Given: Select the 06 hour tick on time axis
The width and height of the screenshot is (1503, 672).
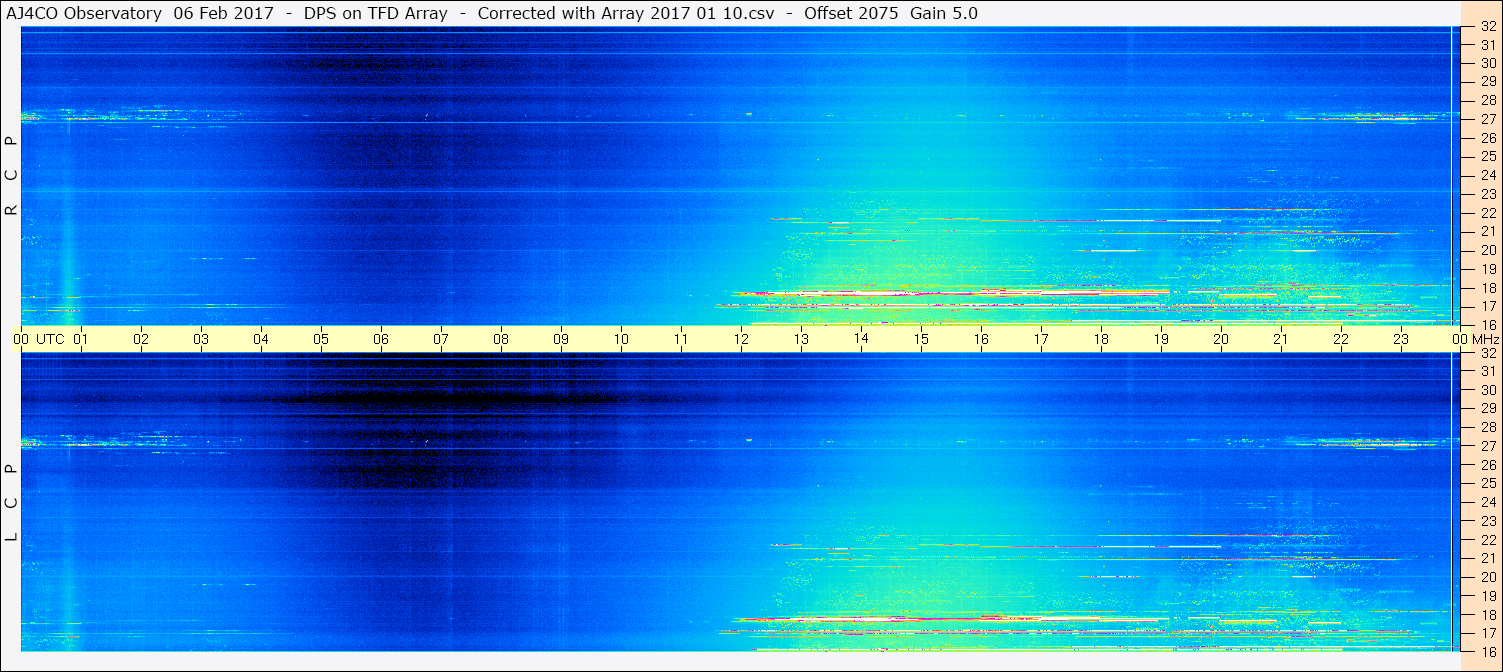Looking at the screenshot, I should click(381, 339).
